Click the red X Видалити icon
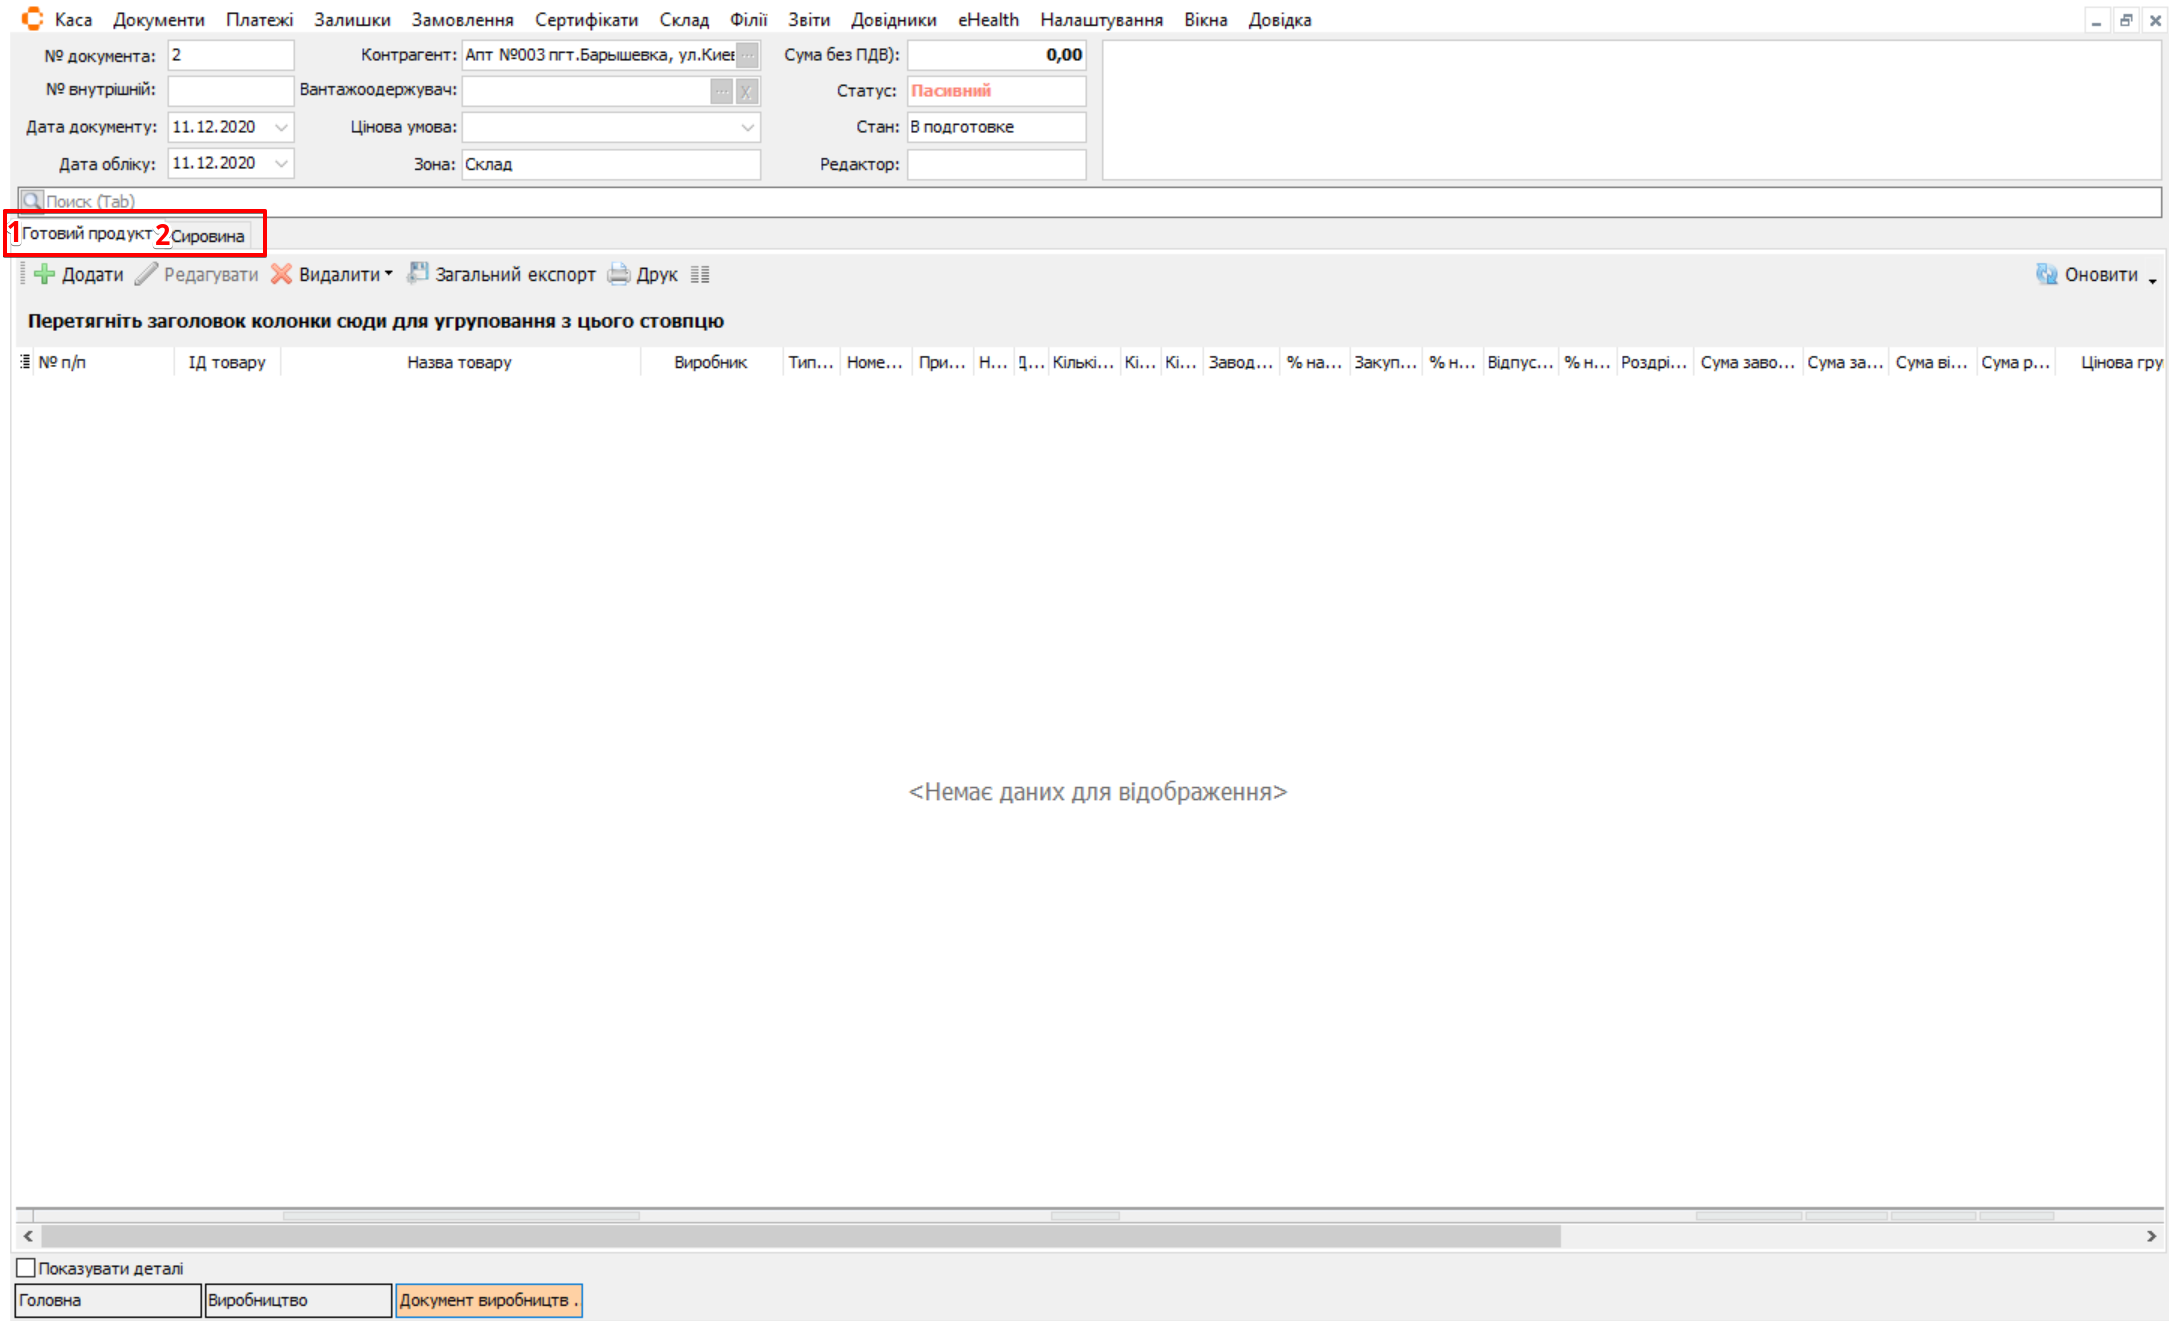The image size is (2169, 1321). tap(282, 274)
